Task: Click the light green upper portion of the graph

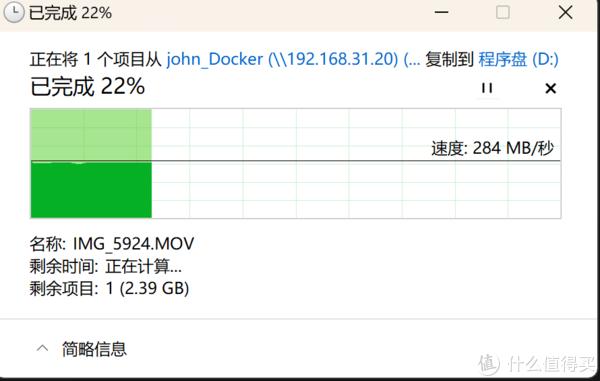Action: 91,134
